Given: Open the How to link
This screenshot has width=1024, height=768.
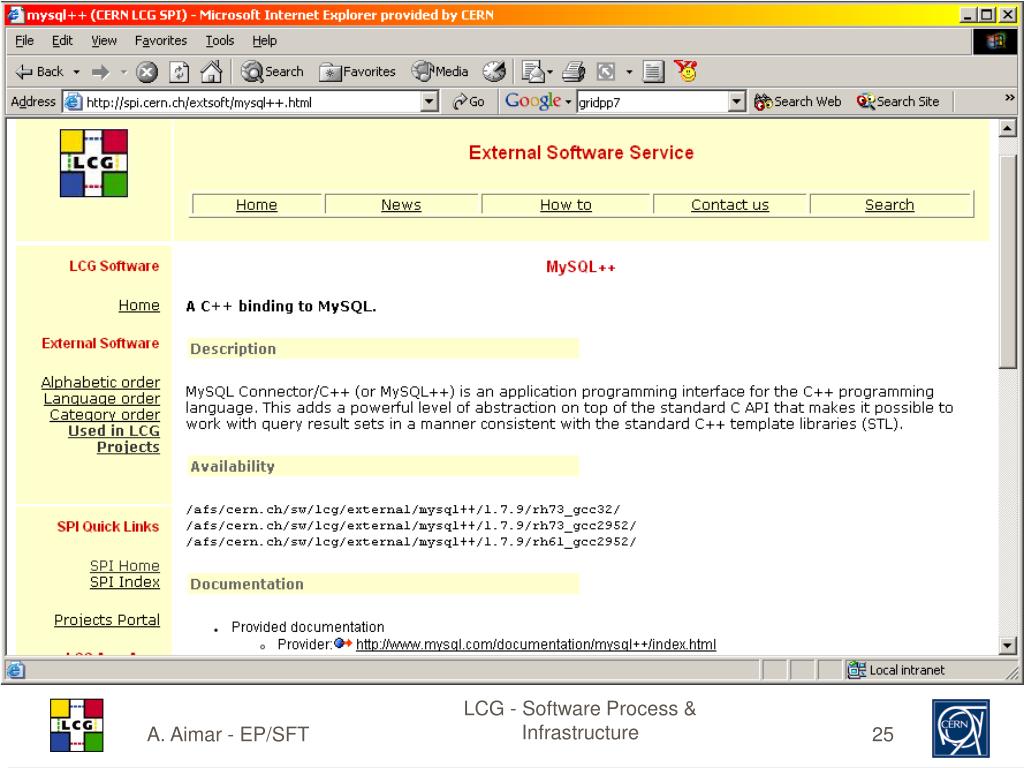Looking at the screenshot, I should click(566, 205).
